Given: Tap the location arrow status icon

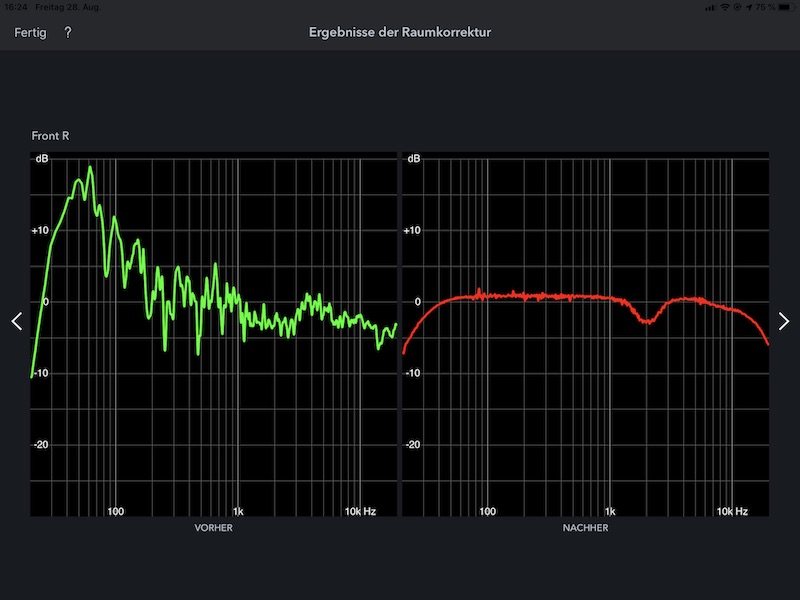Looking at the screenshot, I should click(x=749, y=7).
